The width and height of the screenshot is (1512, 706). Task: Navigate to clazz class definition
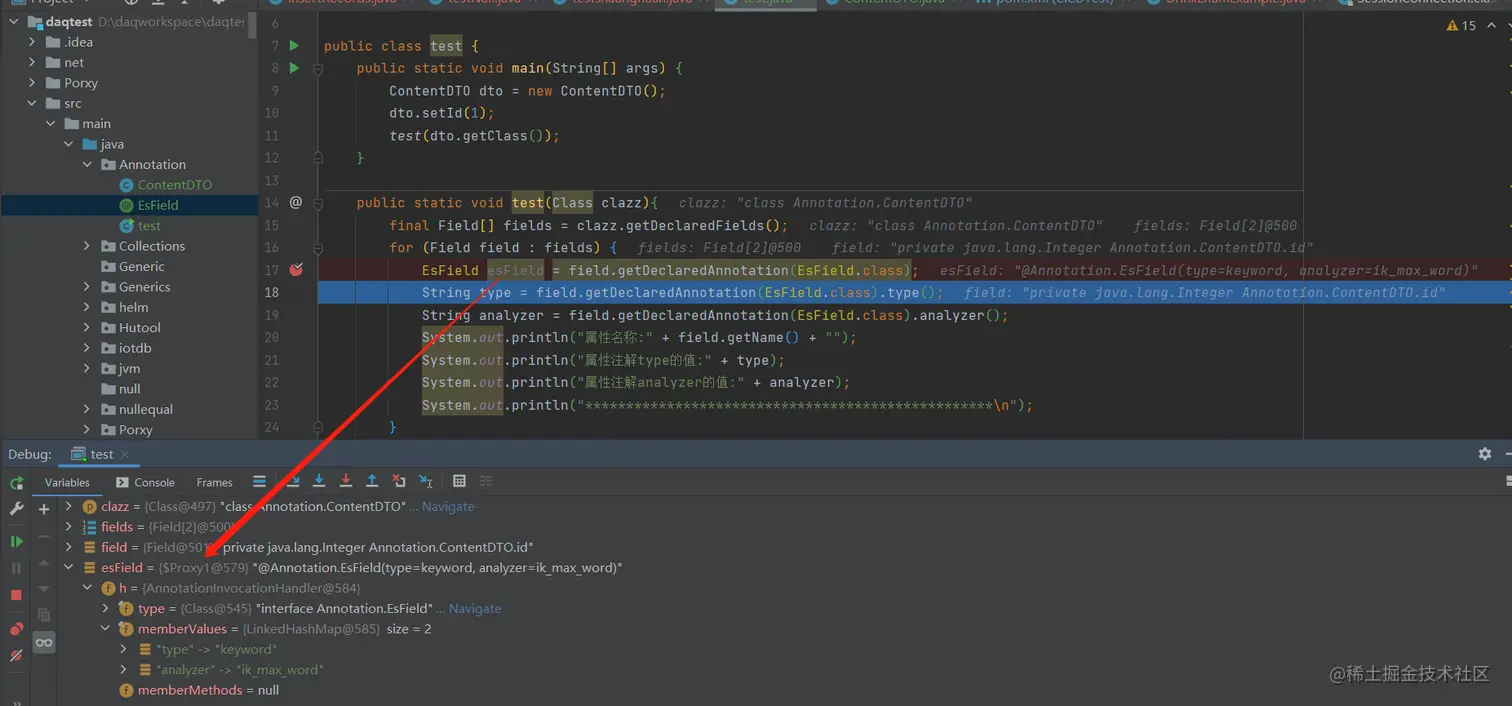click(448, 507)
